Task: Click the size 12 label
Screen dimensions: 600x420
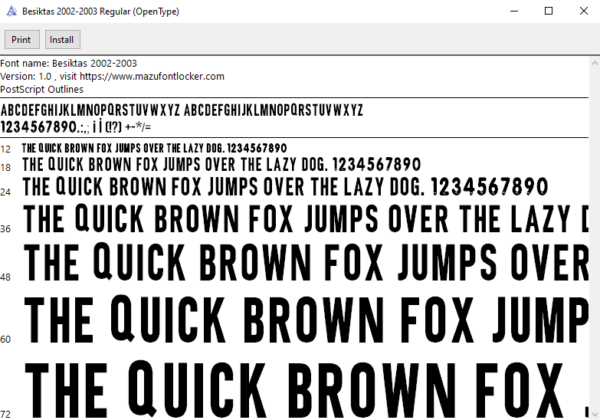Action: [x=5, y=149]
